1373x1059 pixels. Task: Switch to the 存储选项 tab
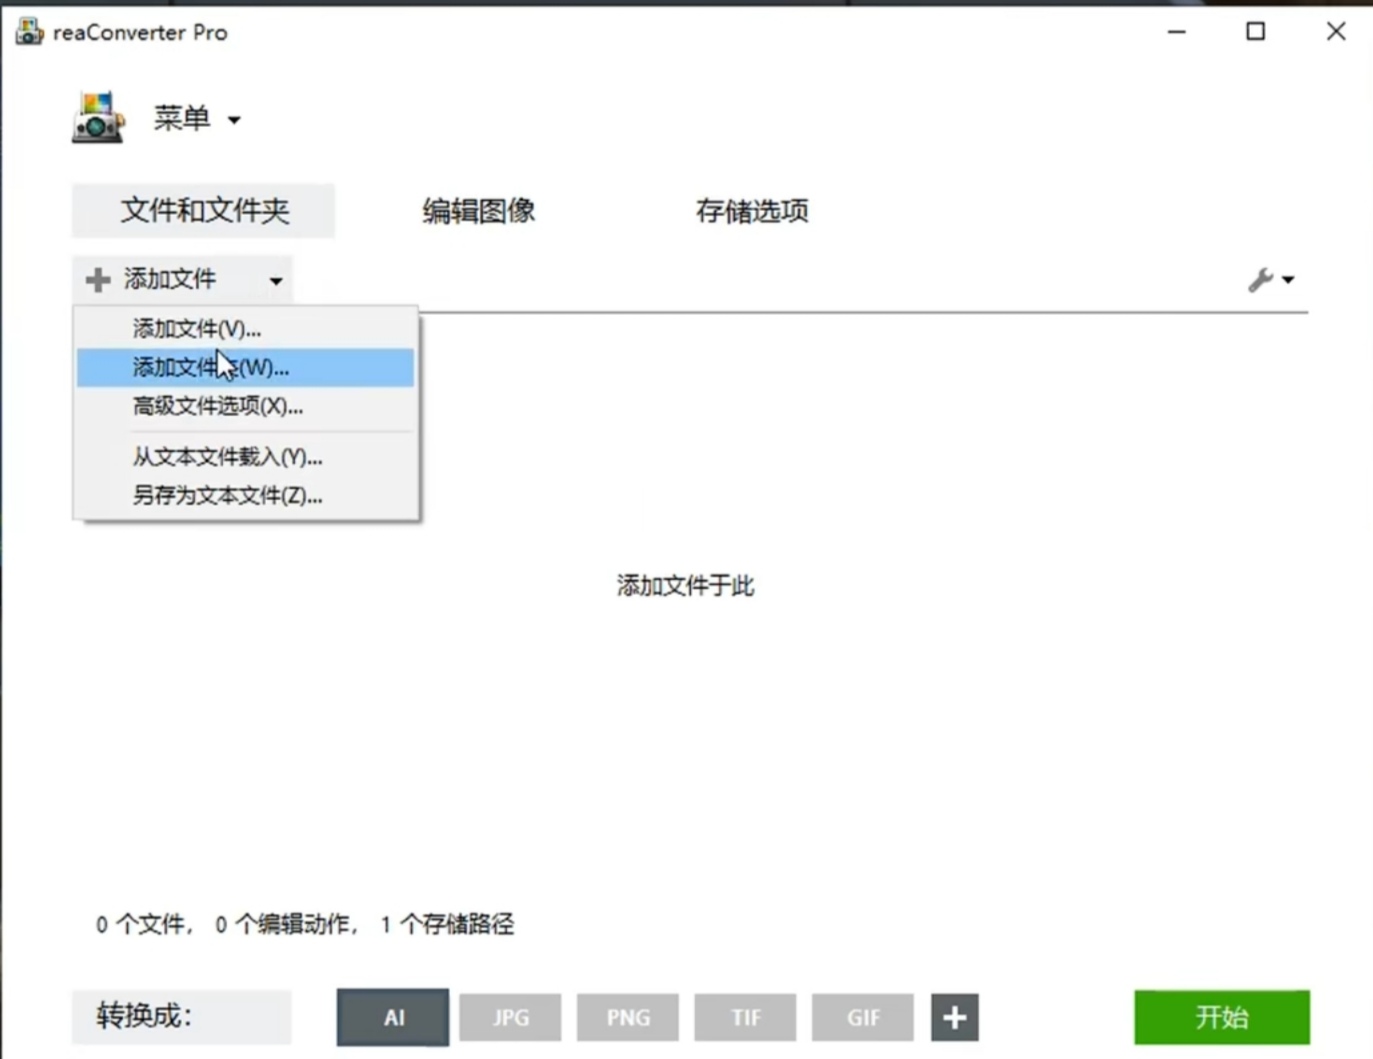coord(753,211)
